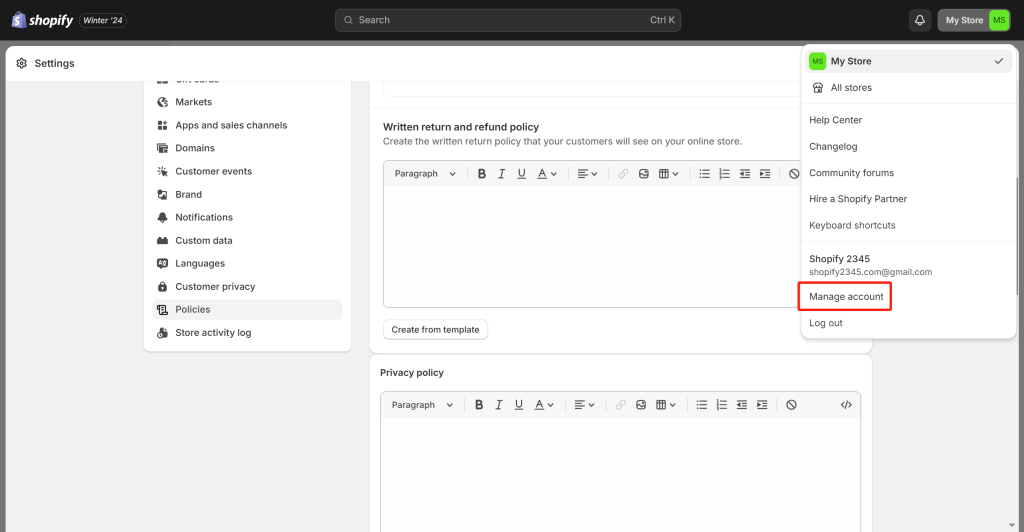Click Underline icon in return policy toolbar
The image size is (1024, 532).
(521, 174)
